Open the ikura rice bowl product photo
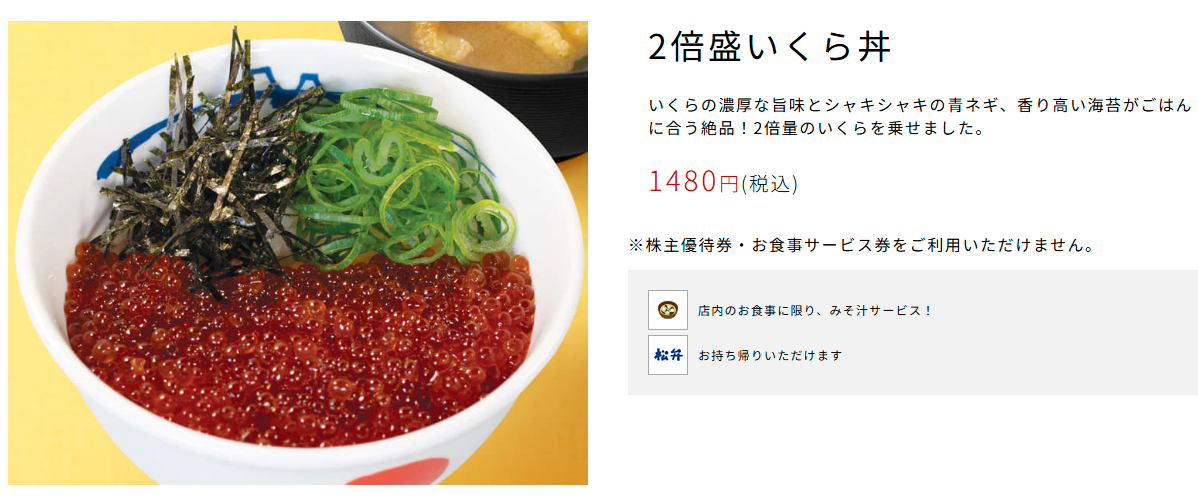This screenshot has width=1198, height=501. [298, 253]
